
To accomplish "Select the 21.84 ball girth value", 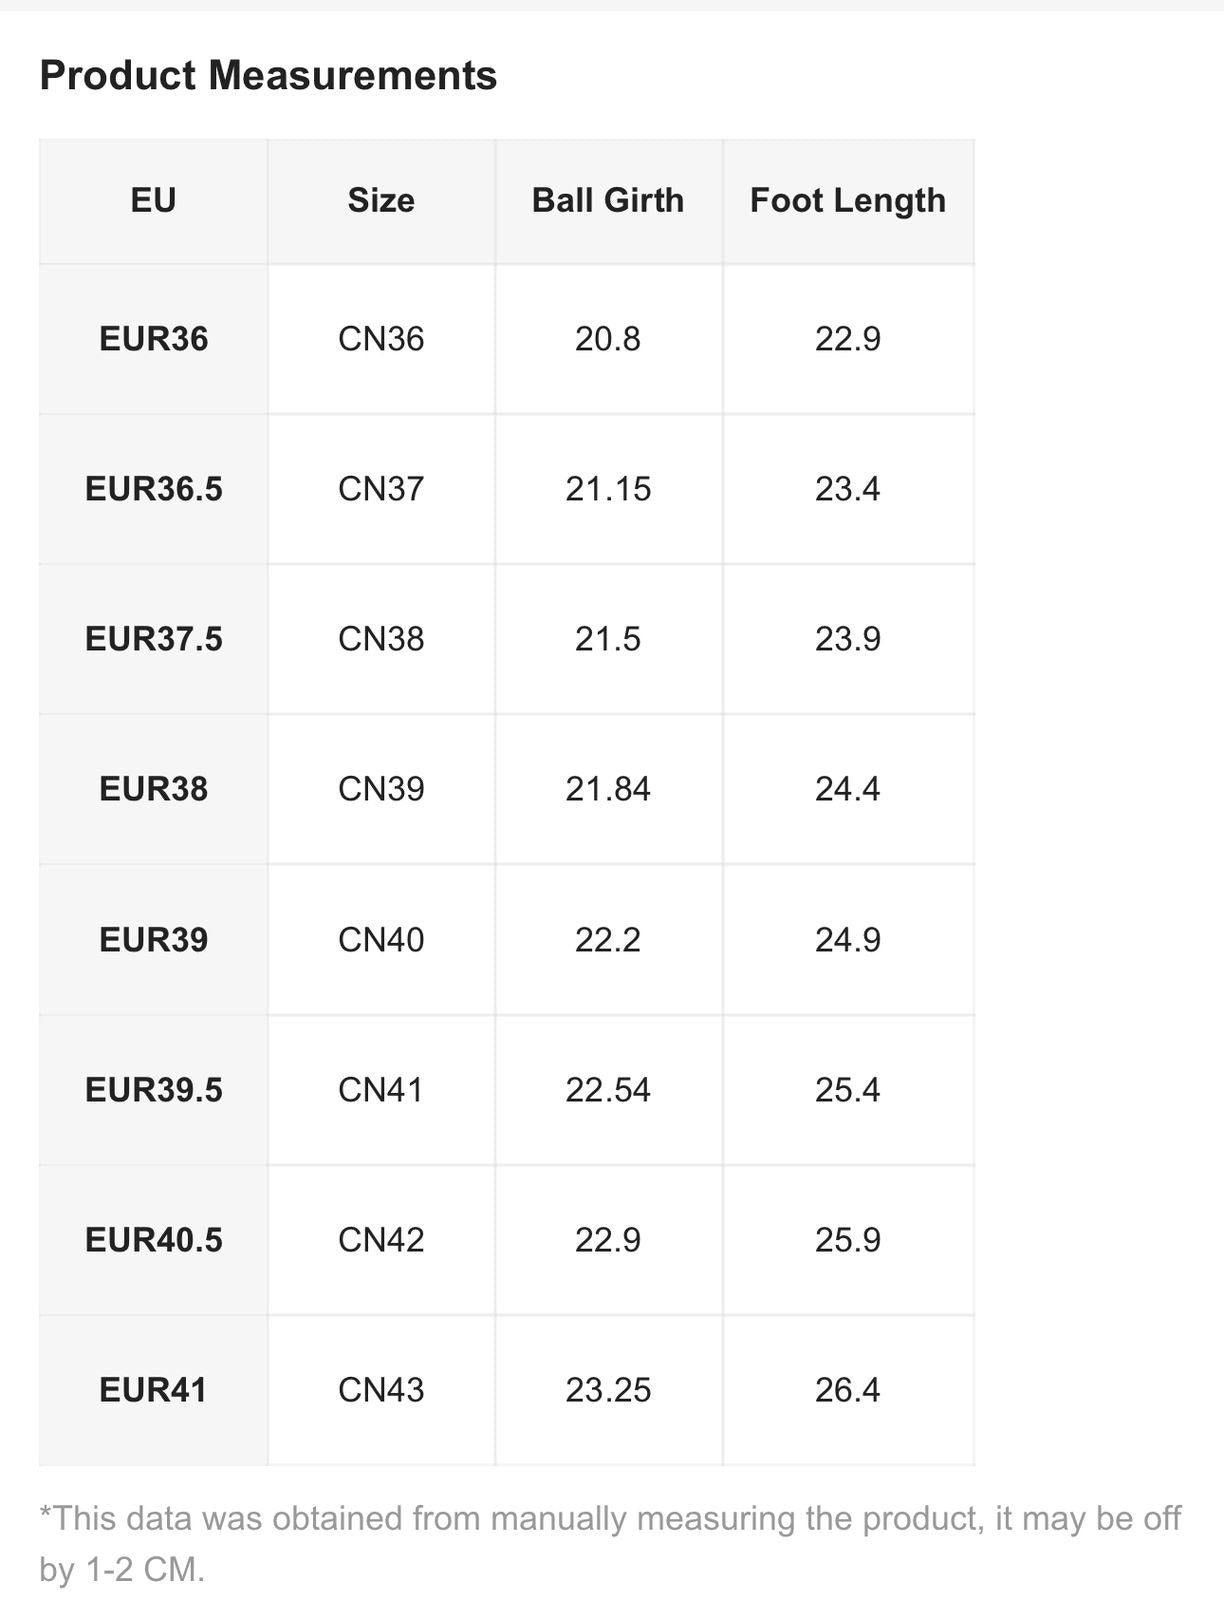I will tap(608, 789).
